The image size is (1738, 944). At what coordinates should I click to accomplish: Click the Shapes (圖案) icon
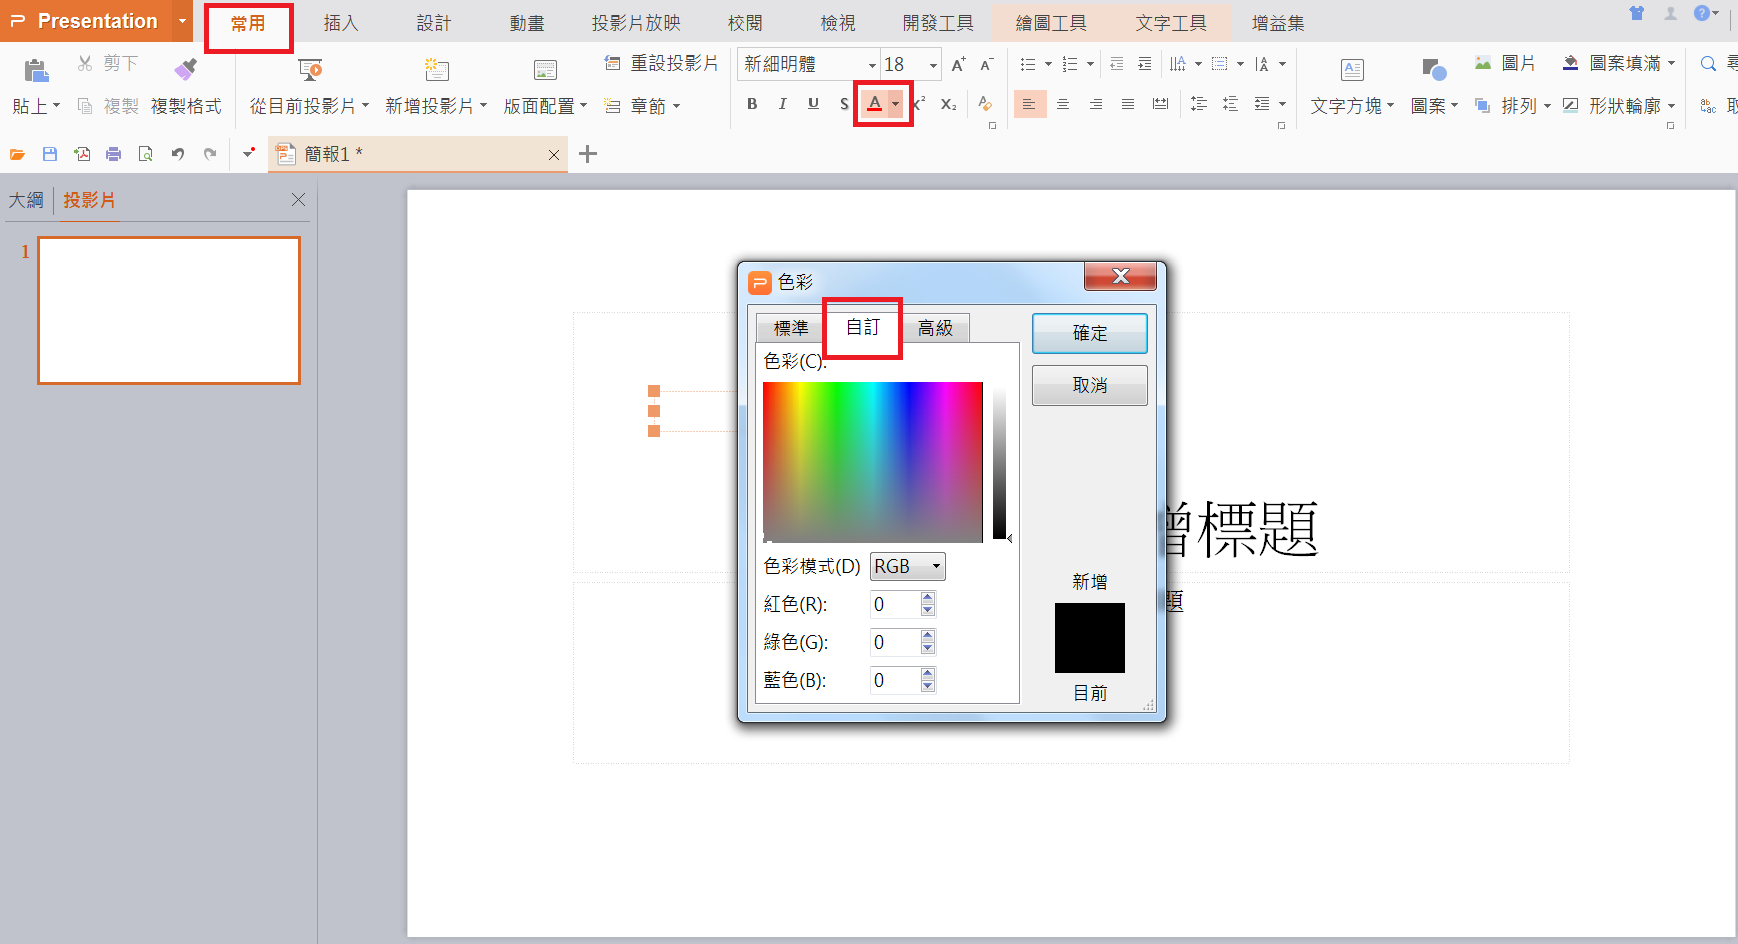point(1434,69)
